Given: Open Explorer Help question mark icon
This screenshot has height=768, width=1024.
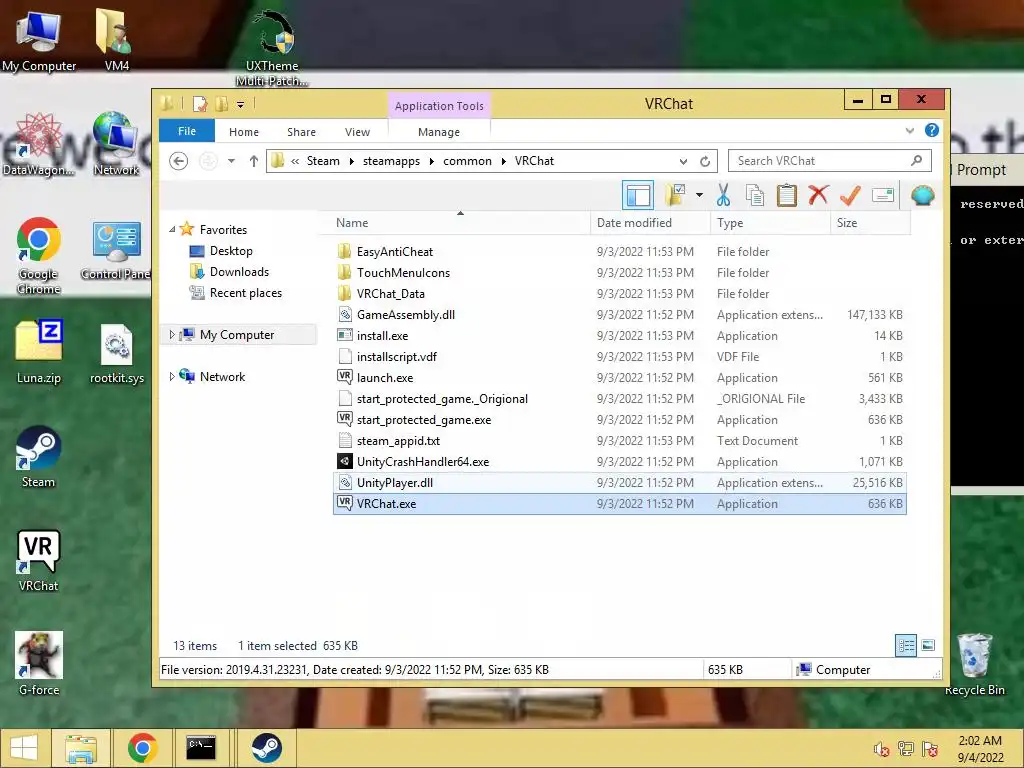Looking at the screenshot, I should [x=932, y=131].
